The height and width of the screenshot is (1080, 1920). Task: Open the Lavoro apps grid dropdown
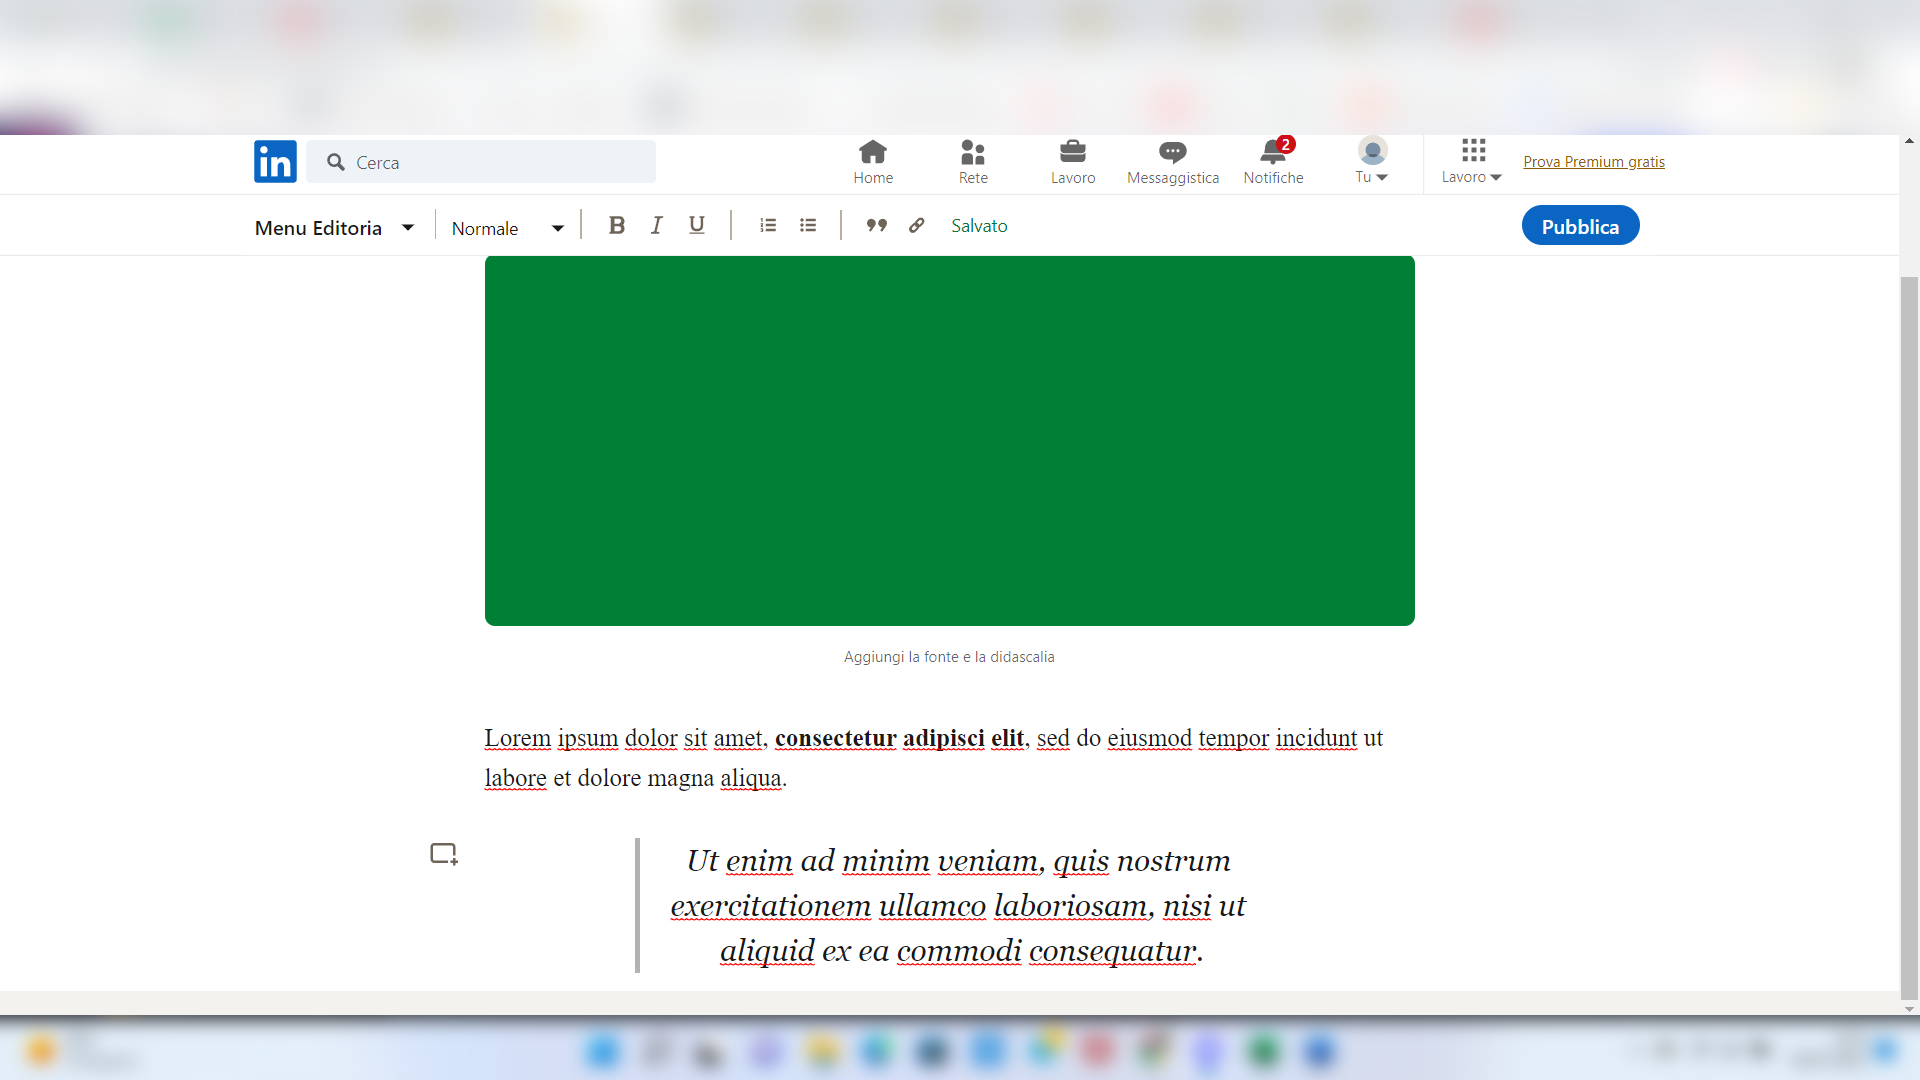tap(1470, 161)
